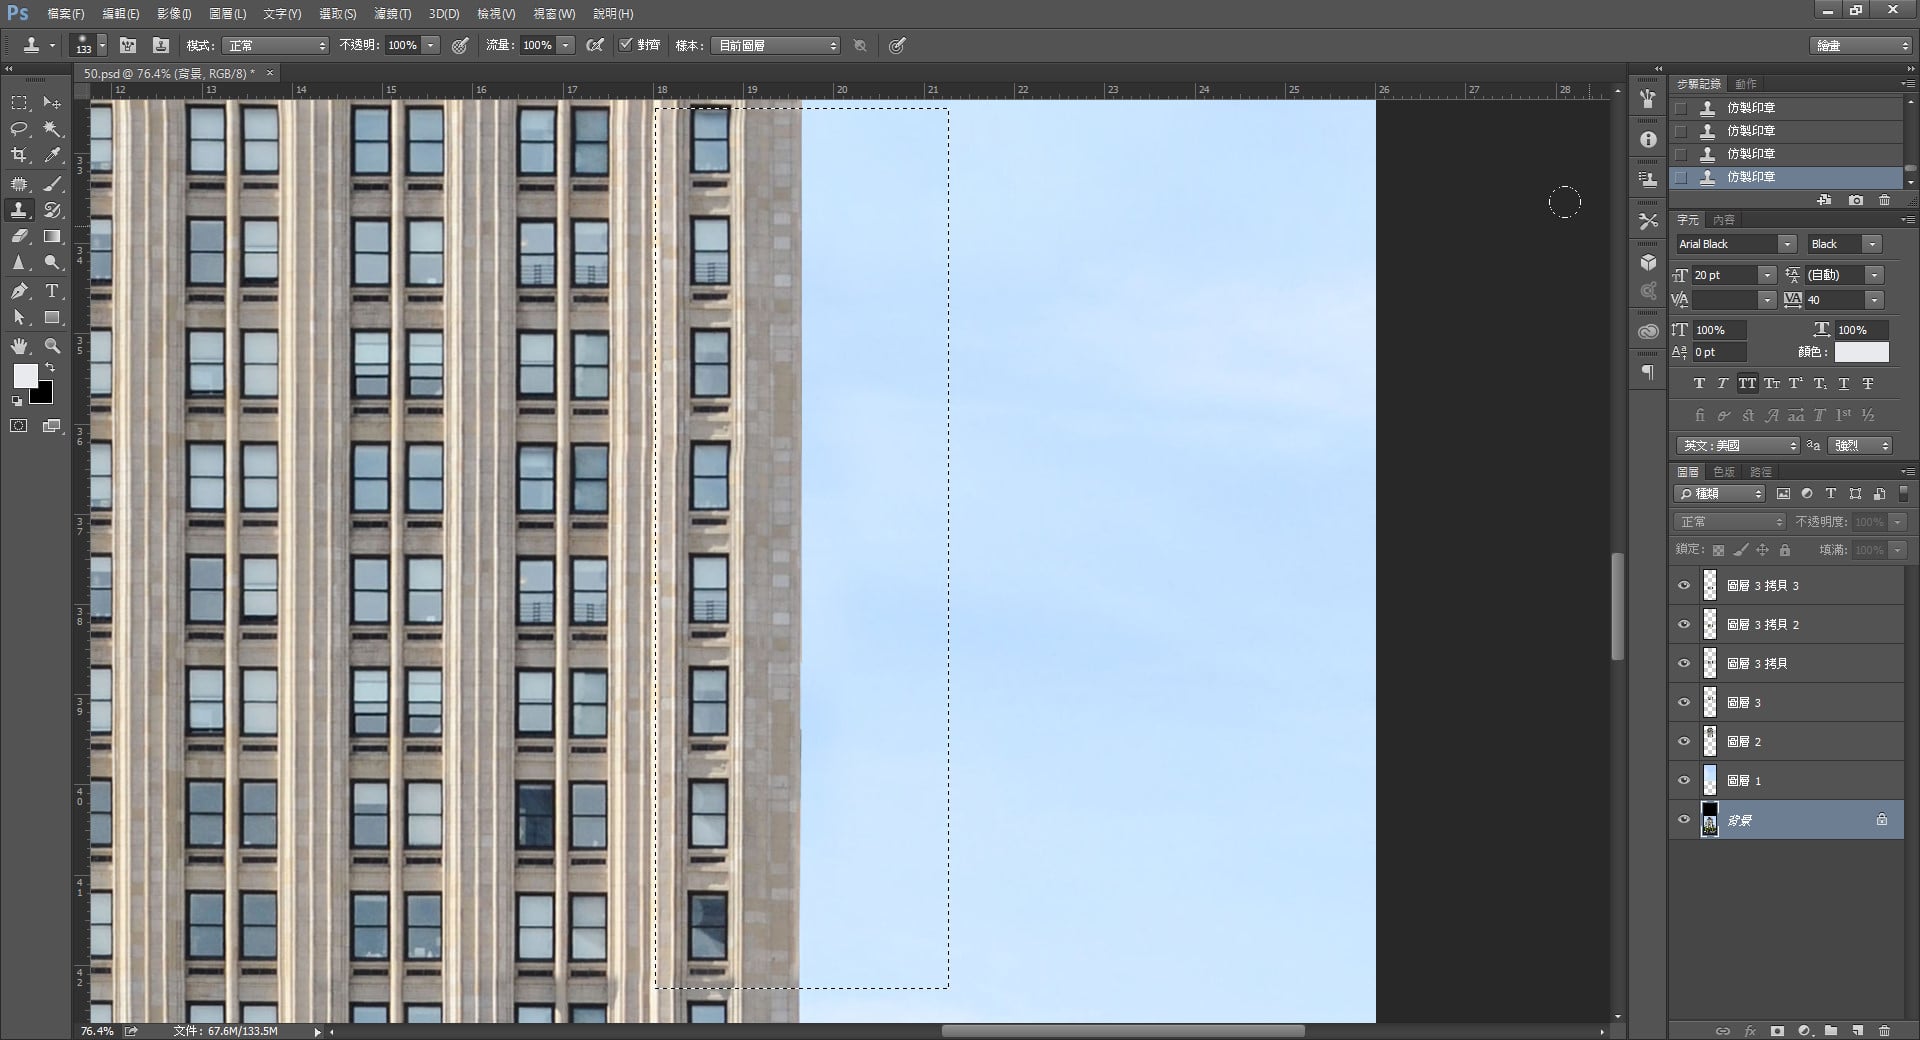Select the Clone Stamp tool in the toolbox
This screenshot has height=1040, width=1920.
tap(19, 210)
